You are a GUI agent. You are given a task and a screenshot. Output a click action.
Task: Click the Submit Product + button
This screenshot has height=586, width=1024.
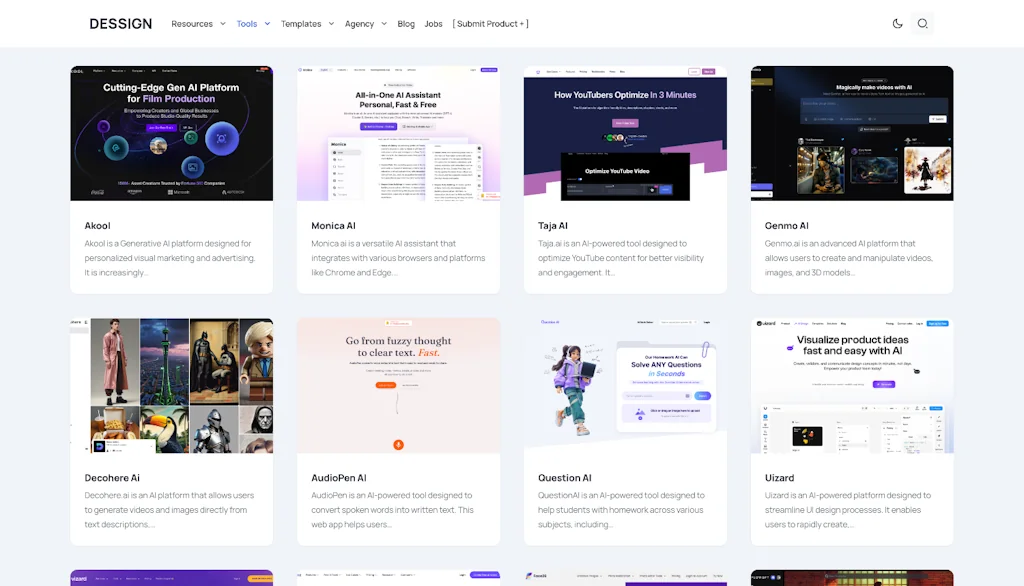tap(491, 23)
